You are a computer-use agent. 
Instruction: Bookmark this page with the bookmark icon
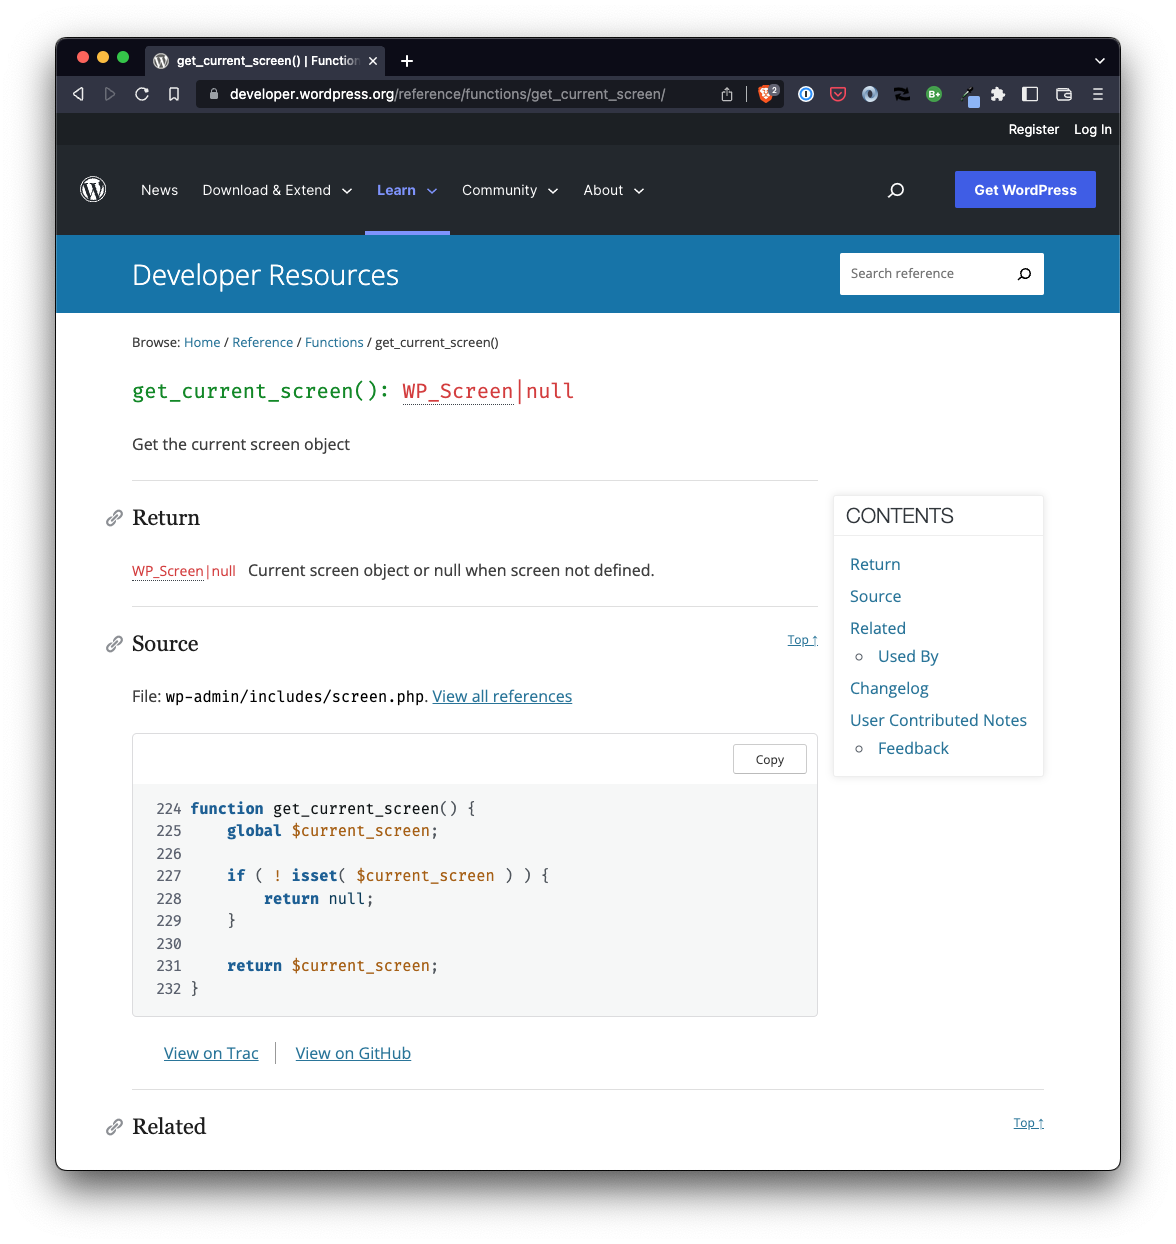(174, 94)
